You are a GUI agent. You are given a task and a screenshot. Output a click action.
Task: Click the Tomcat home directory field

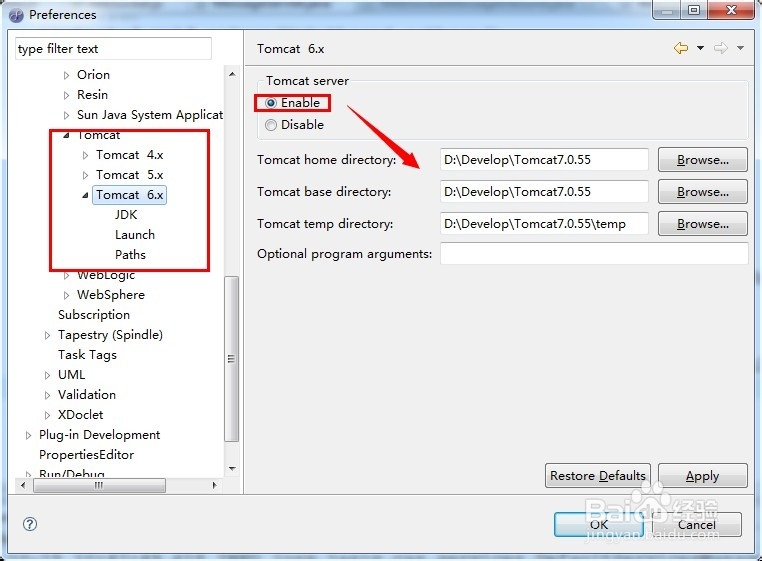click(544, 160)
